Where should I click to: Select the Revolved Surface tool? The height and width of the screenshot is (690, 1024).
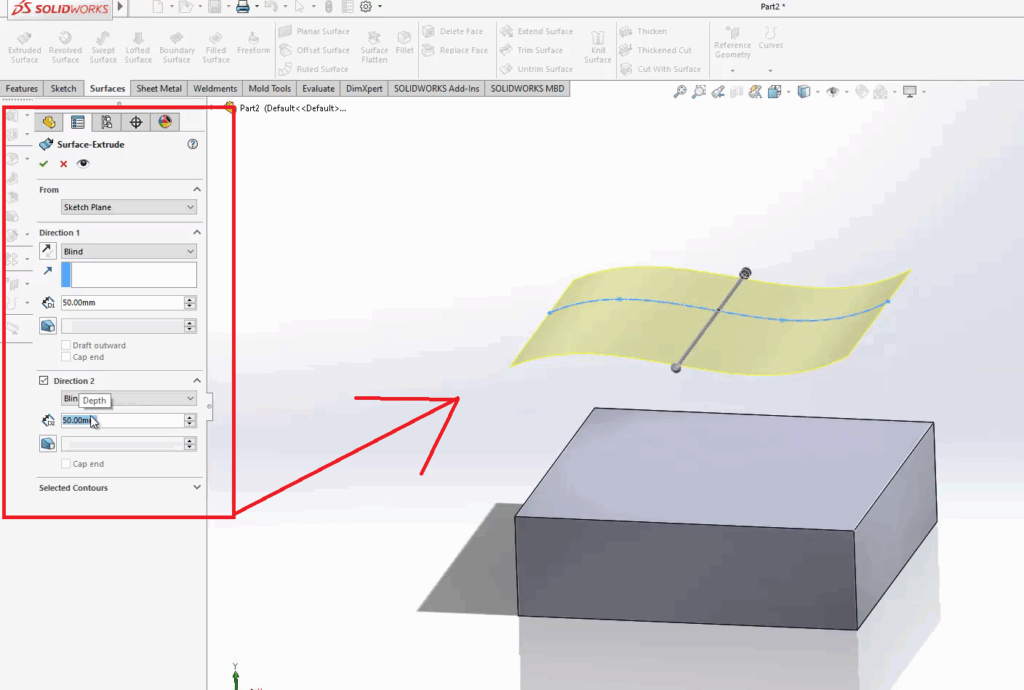(x=64, y=44)
